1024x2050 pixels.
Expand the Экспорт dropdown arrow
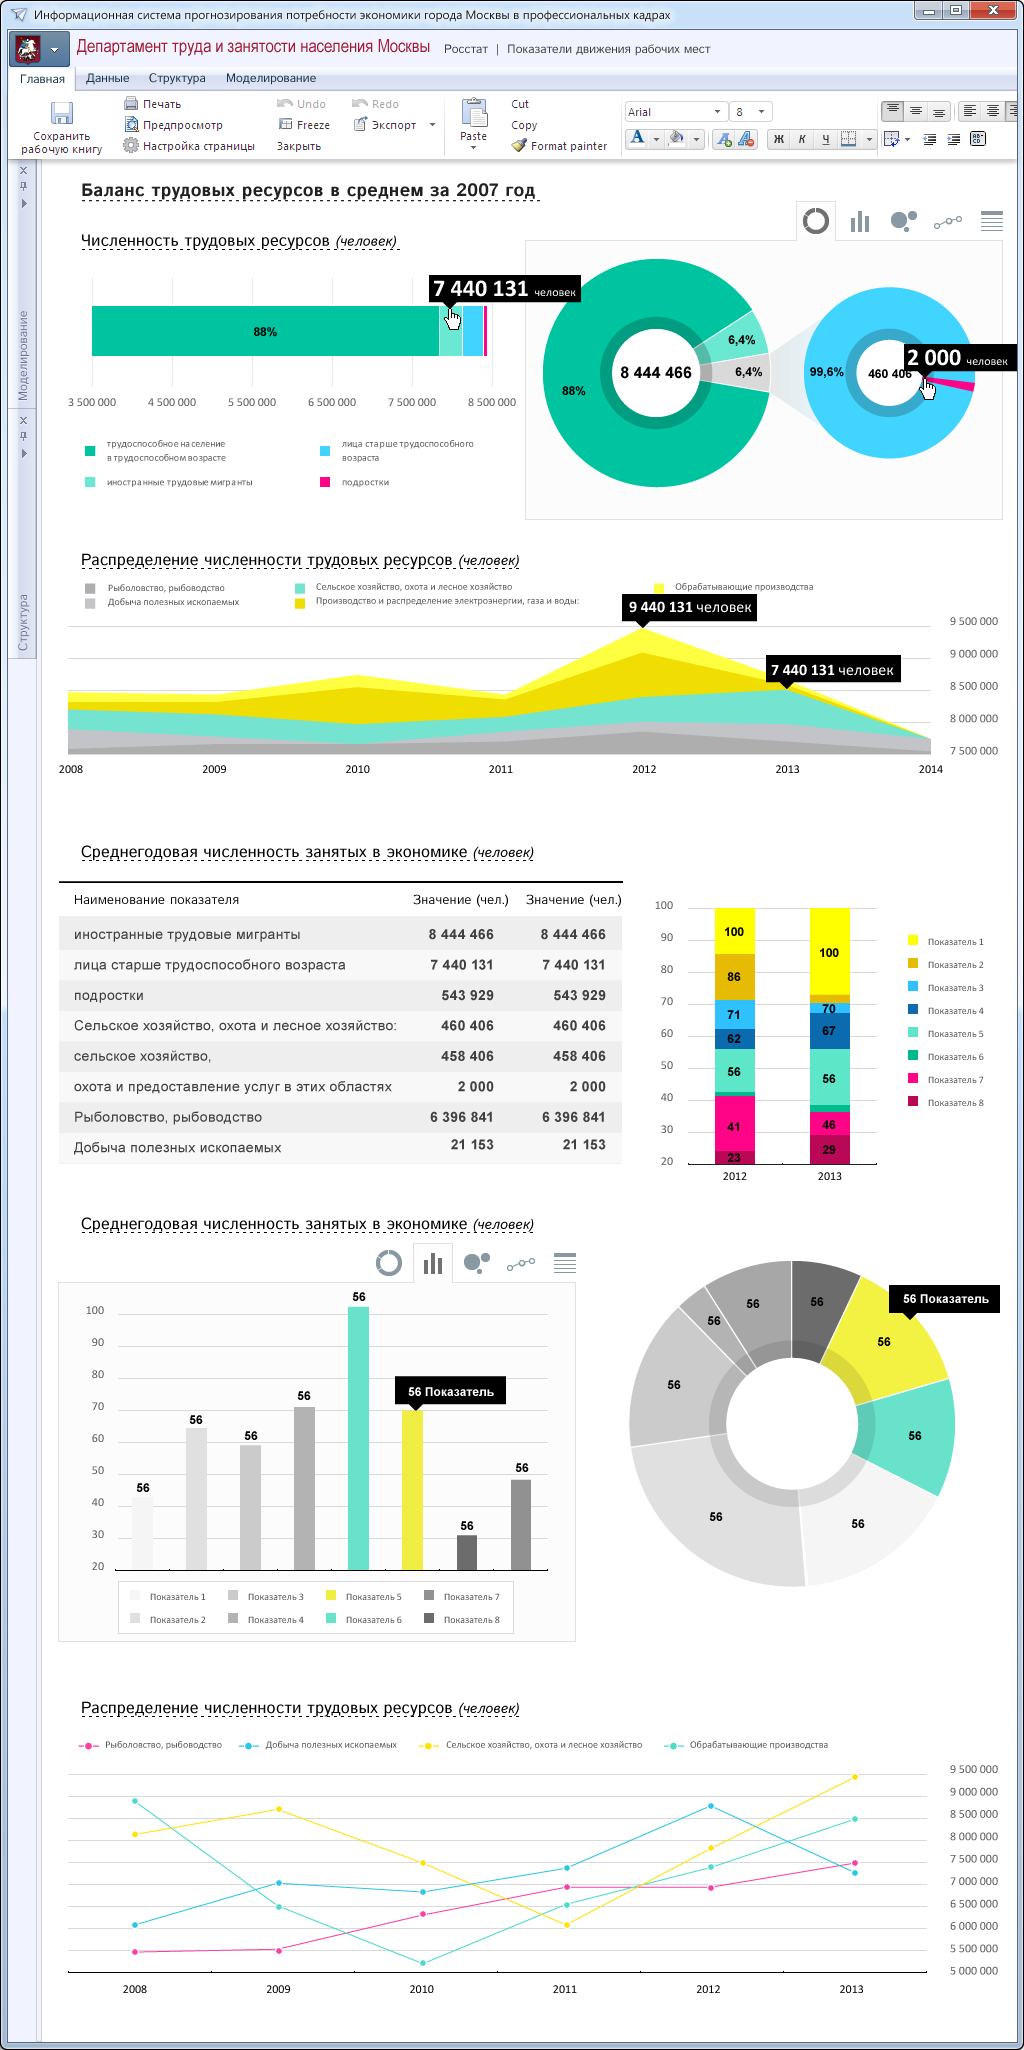(432, 125)
